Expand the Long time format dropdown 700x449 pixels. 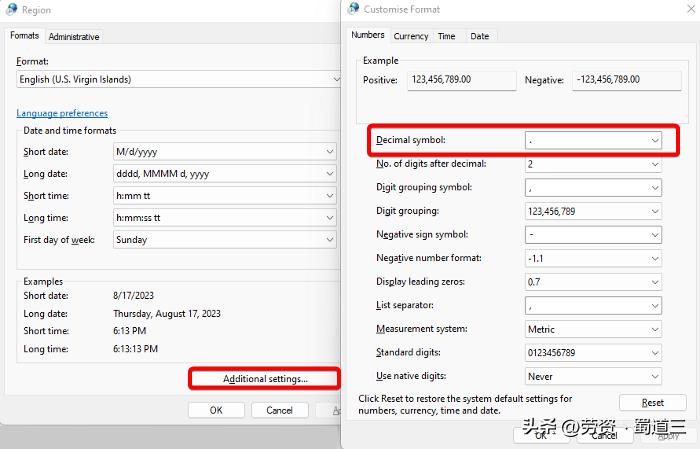pos(225,218)
